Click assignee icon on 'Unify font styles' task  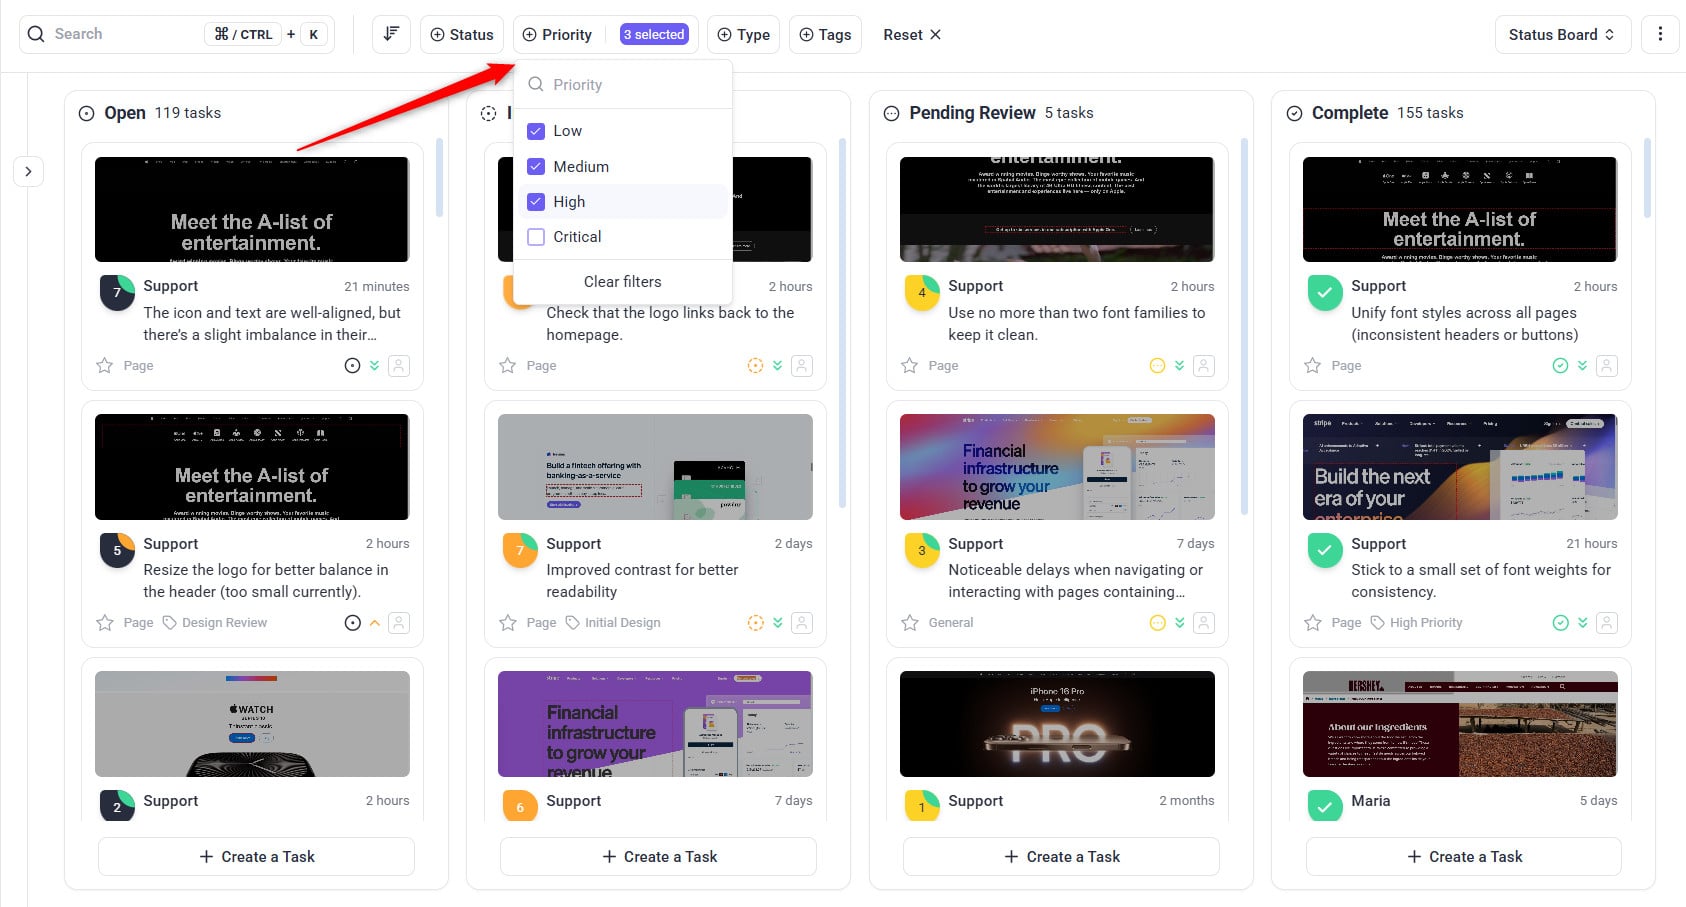[x=1606, y=366]
